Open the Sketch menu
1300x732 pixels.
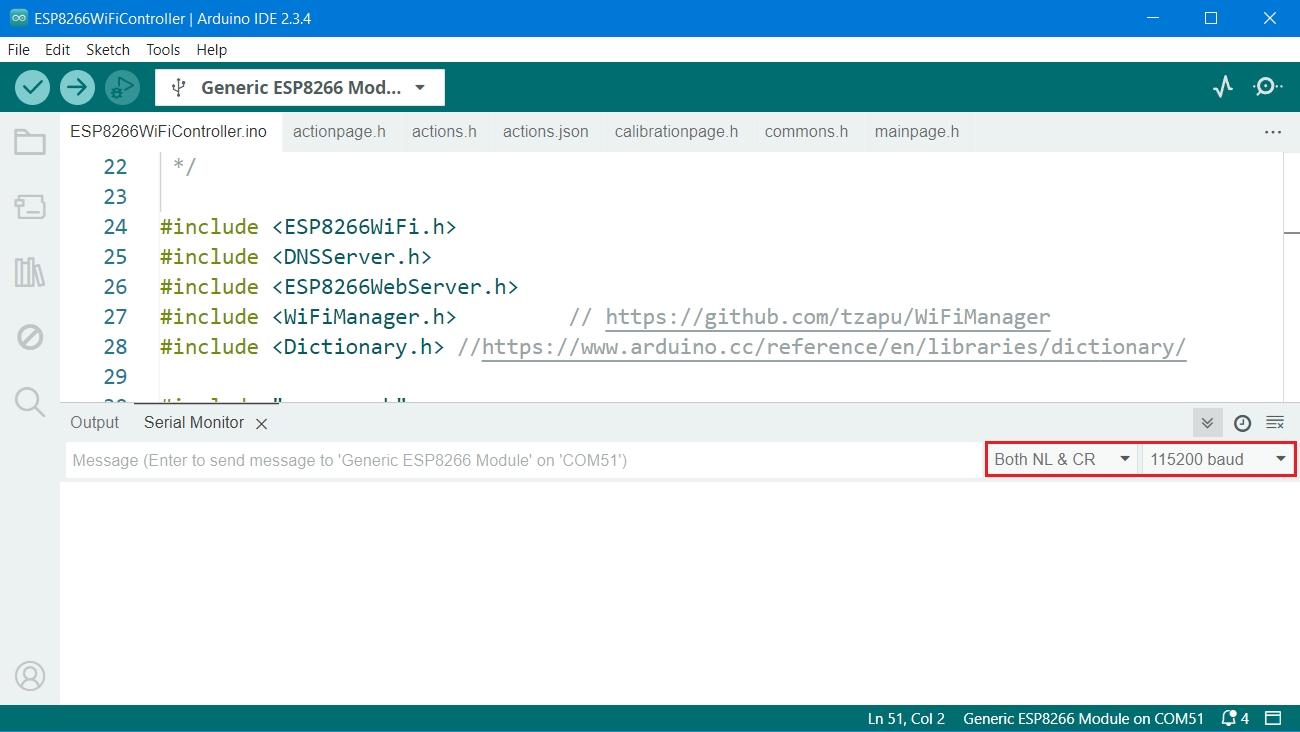[x=108, y=49]
